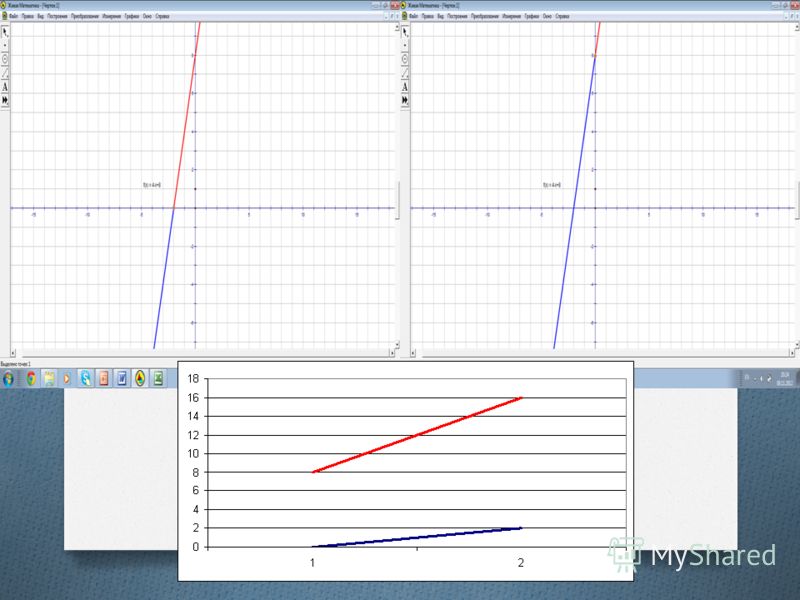This screenshot has height=600, width=800.
Task: Open the Файл menu in right window
Action: 414,16
